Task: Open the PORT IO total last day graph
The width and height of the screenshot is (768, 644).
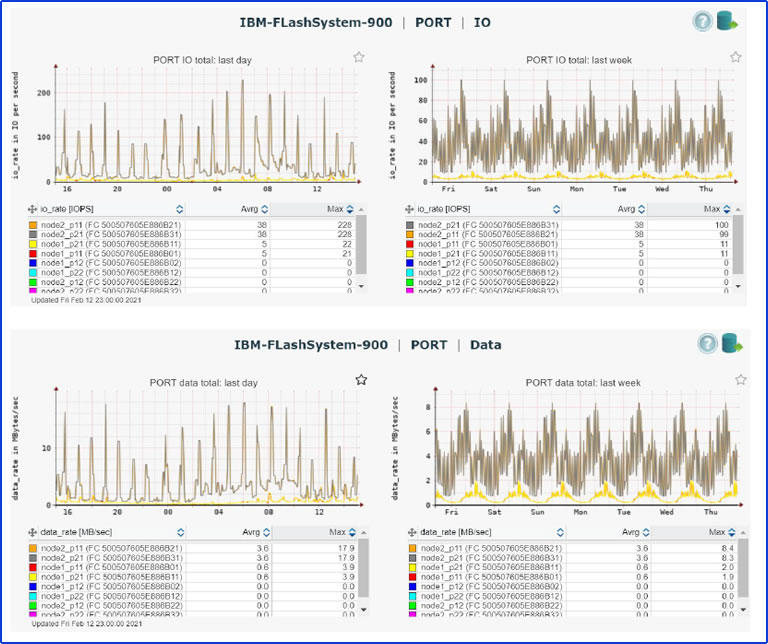Action: click(x=206, y=125)
